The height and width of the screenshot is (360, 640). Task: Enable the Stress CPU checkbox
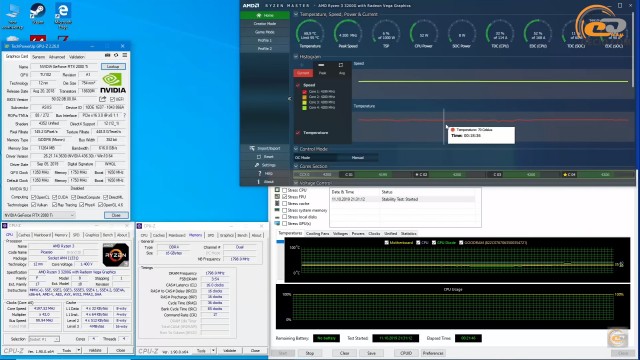point(284,190)
